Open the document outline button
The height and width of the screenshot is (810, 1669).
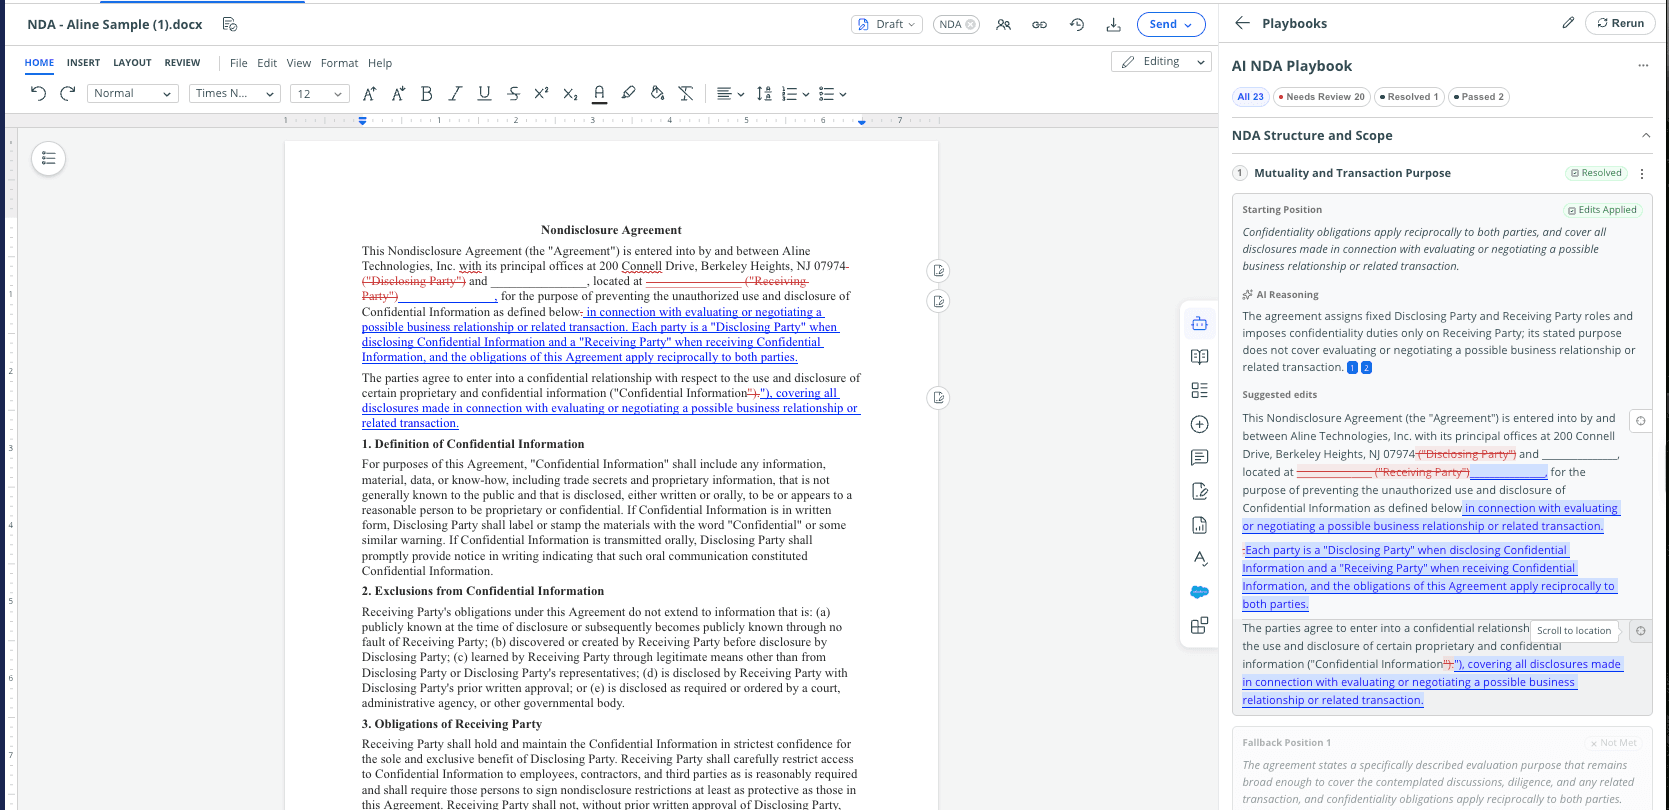49,158
